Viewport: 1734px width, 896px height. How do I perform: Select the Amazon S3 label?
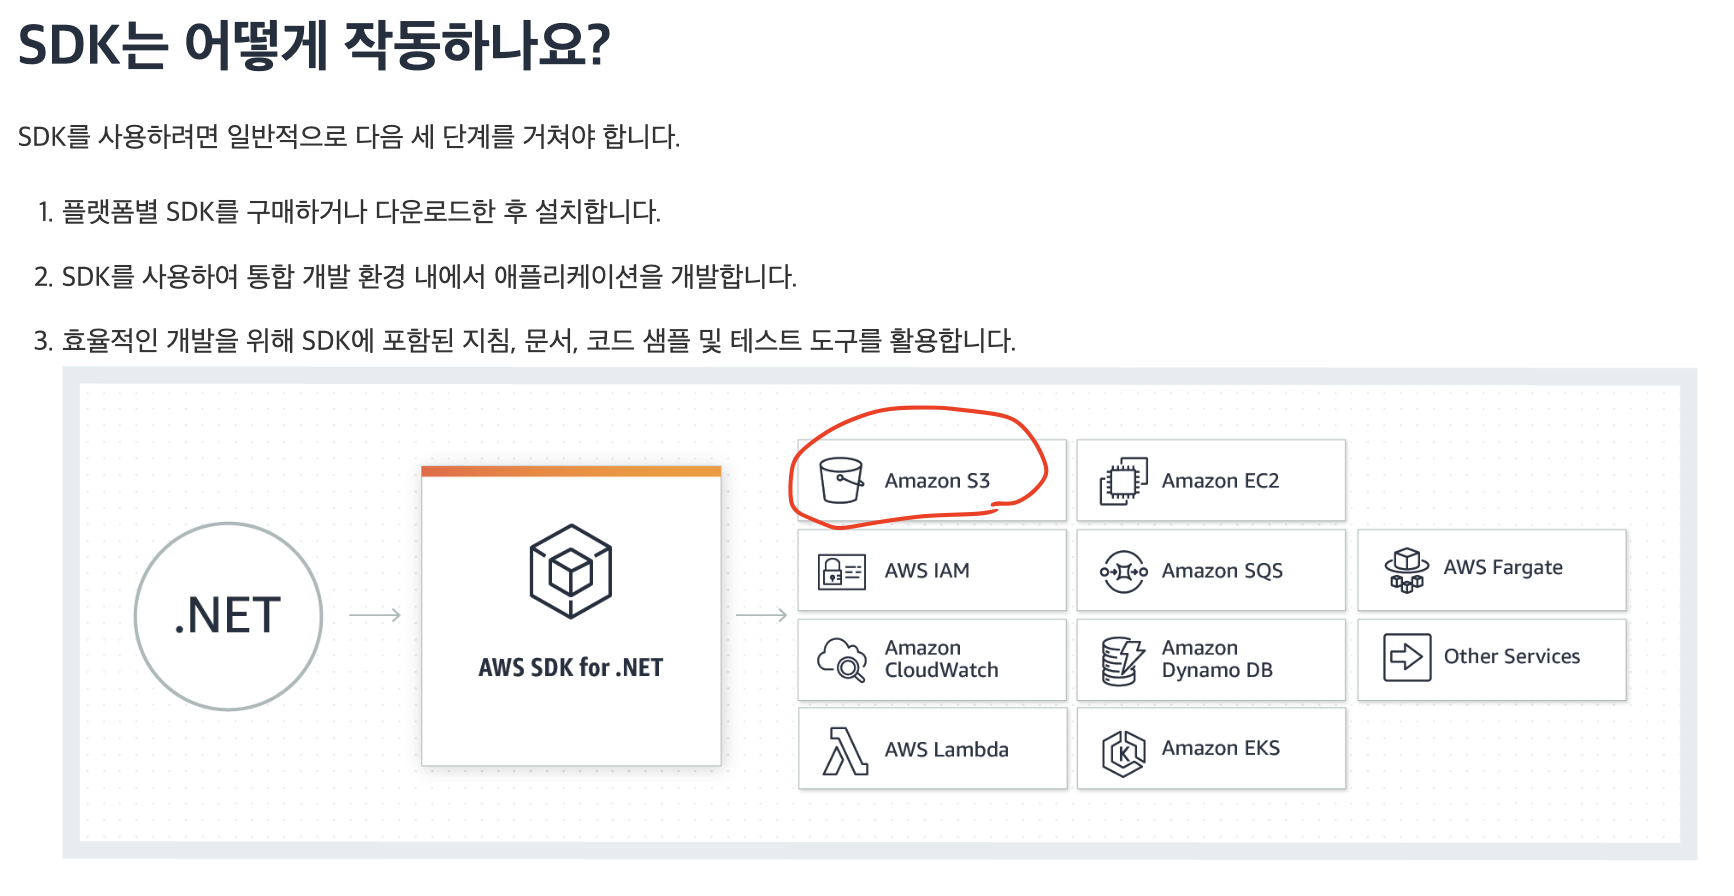(937, 481)
